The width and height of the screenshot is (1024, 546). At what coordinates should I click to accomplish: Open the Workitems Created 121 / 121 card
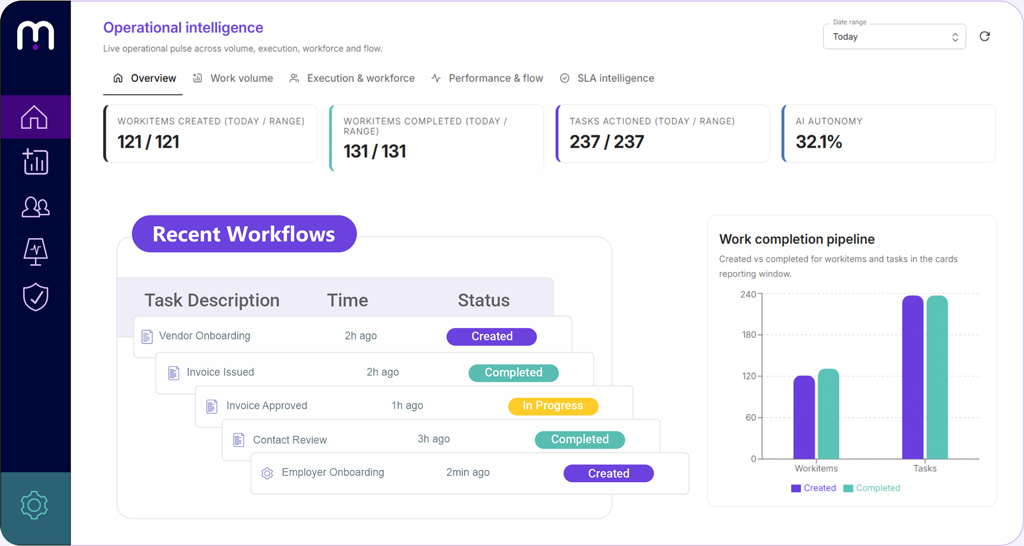pyautogui.click(x=210, y=133)
